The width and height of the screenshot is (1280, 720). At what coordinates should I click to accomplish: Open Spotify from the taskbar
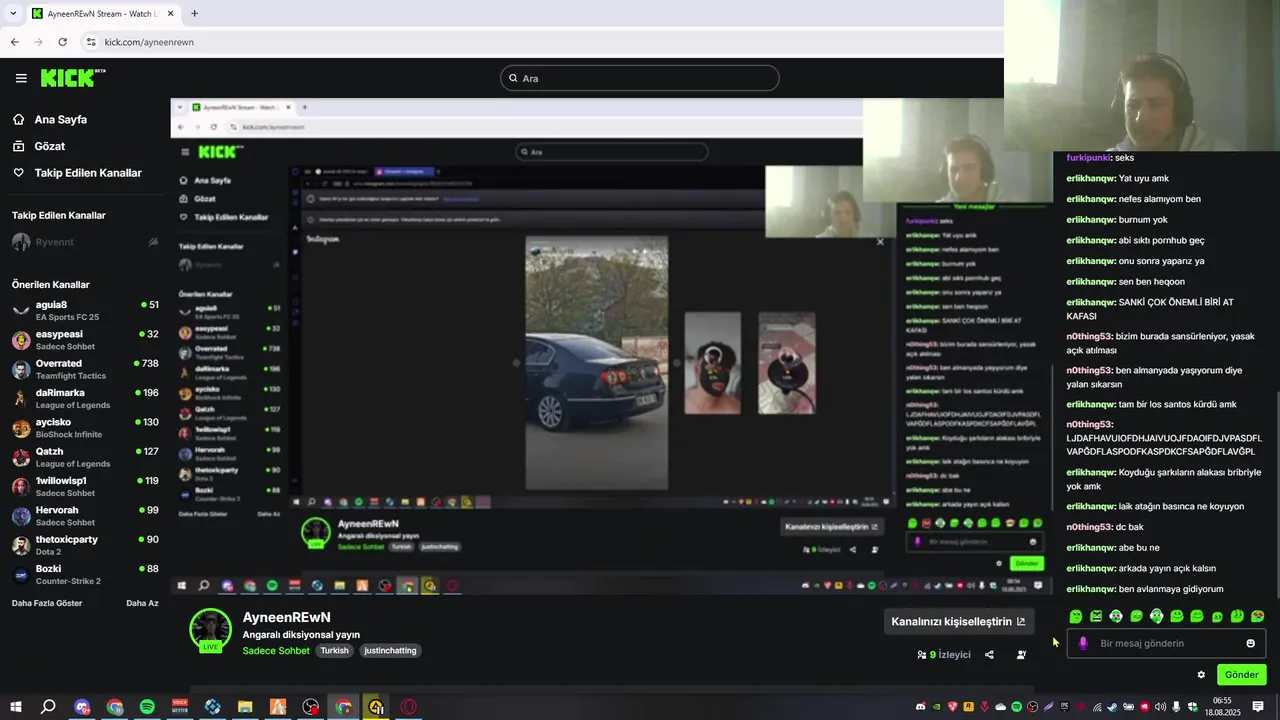(x=147, y=707)
